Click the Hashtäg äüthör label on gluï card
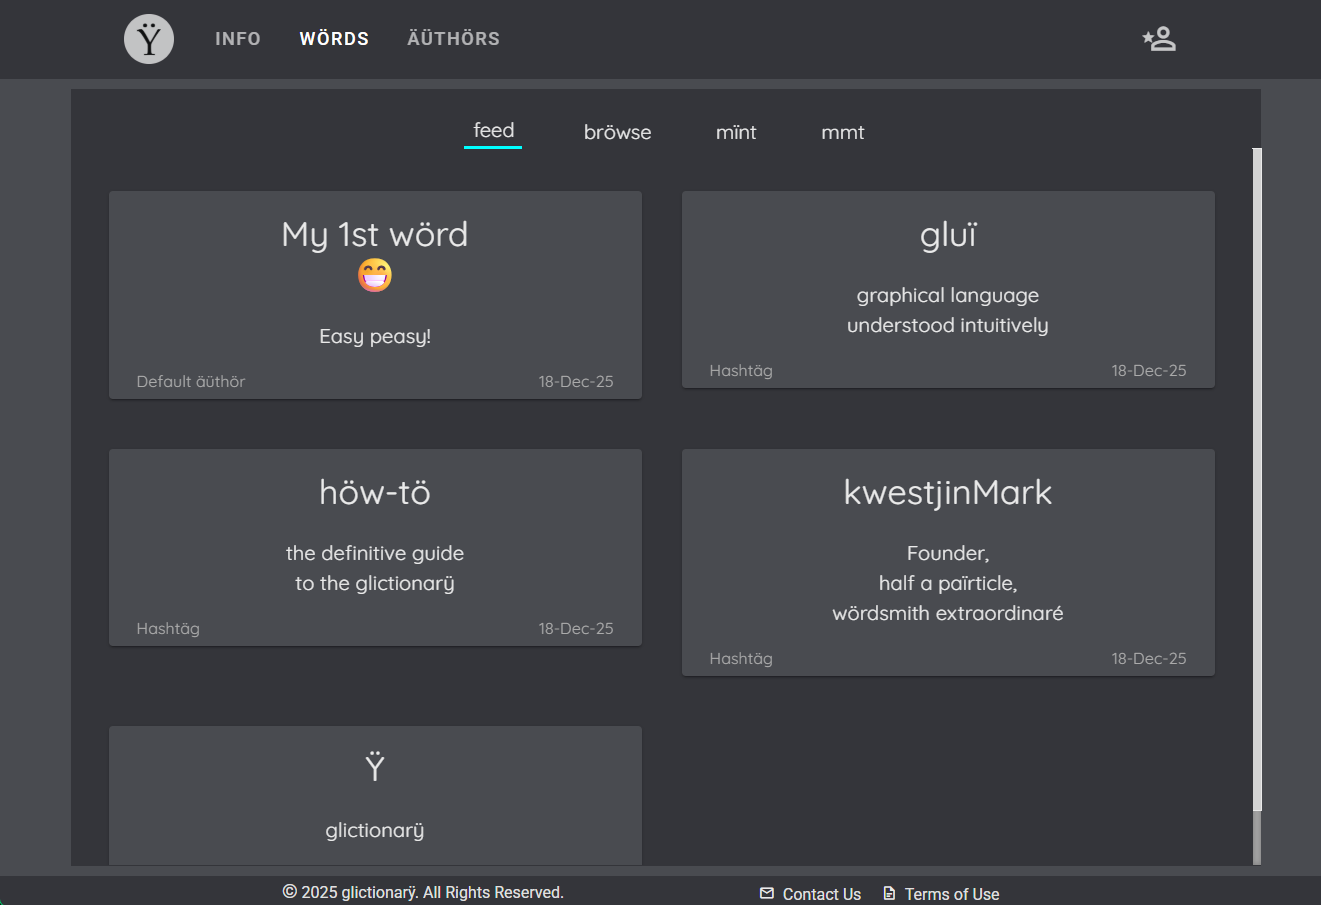 coord(741,370)
